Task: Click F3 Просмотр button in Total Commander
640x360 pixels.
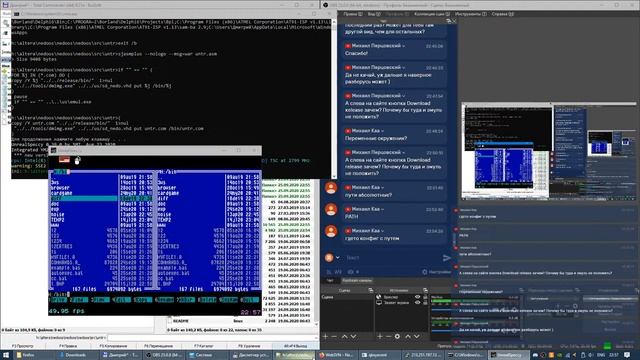Action: tap(23, 346)
